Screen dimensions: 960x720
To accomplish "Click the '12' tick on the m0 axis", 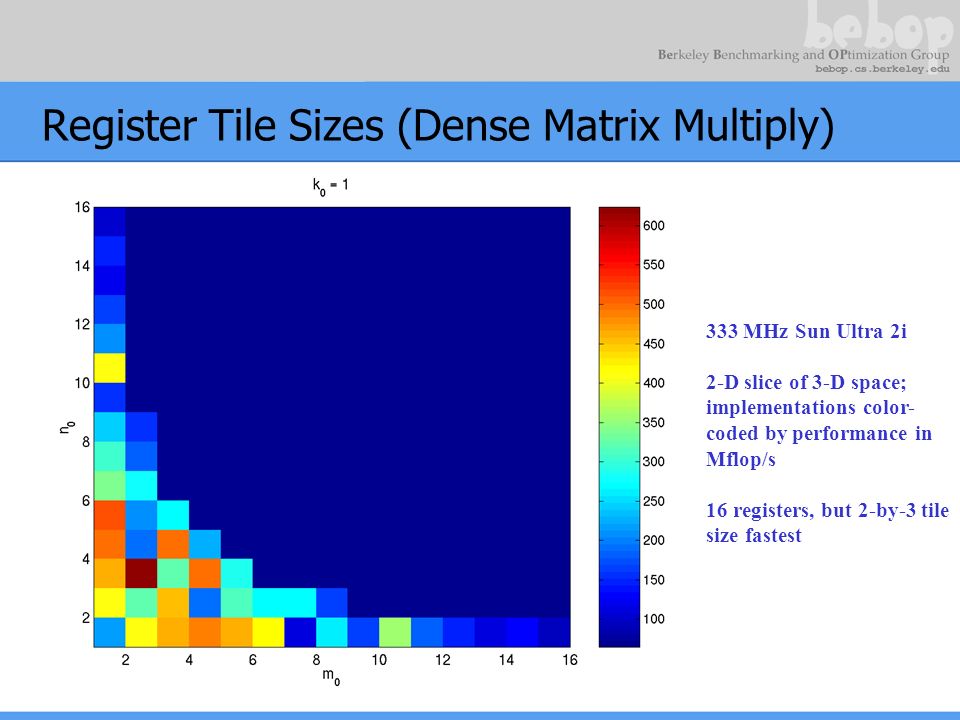I will [443, 660].
